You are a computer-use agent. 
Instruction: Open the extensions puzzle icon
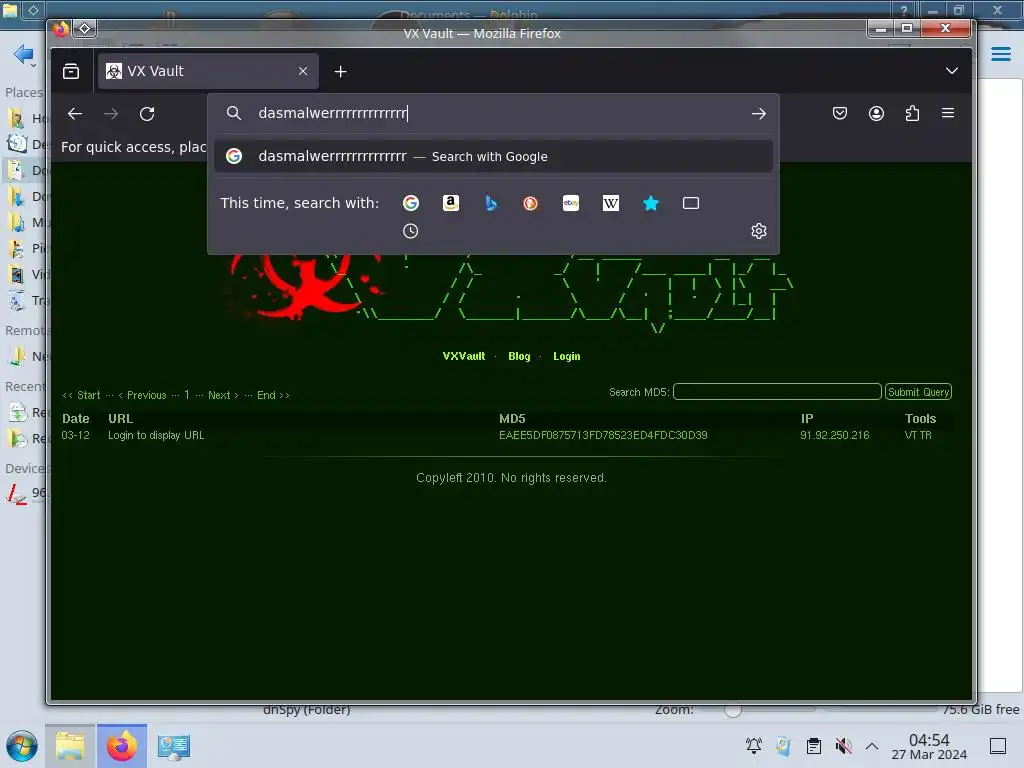912,114
